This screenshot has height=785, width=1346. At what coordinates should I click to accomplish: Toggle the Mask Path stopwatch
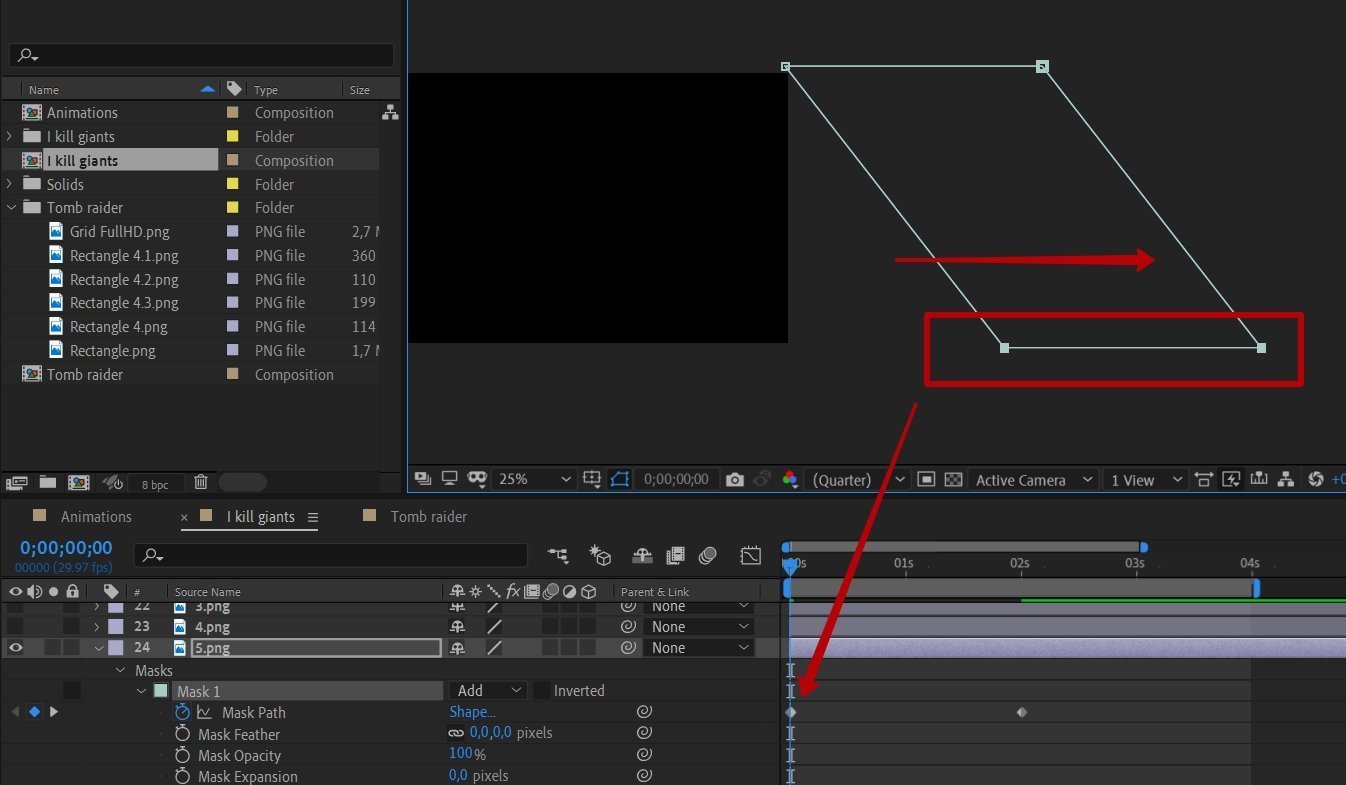click(x=182, y=712)
